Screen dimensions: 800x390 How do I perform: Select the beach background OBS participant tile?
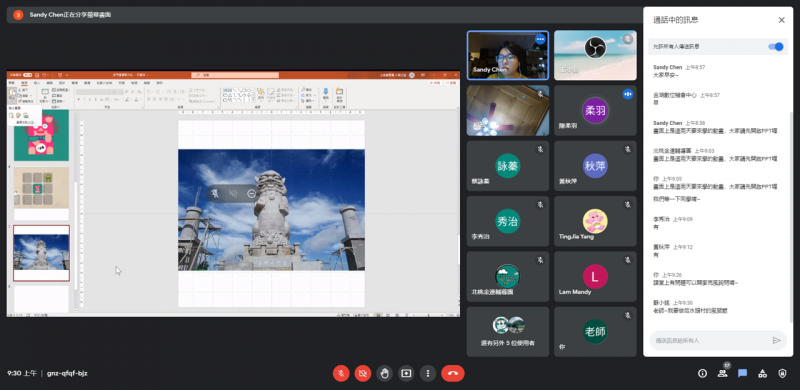595,55
